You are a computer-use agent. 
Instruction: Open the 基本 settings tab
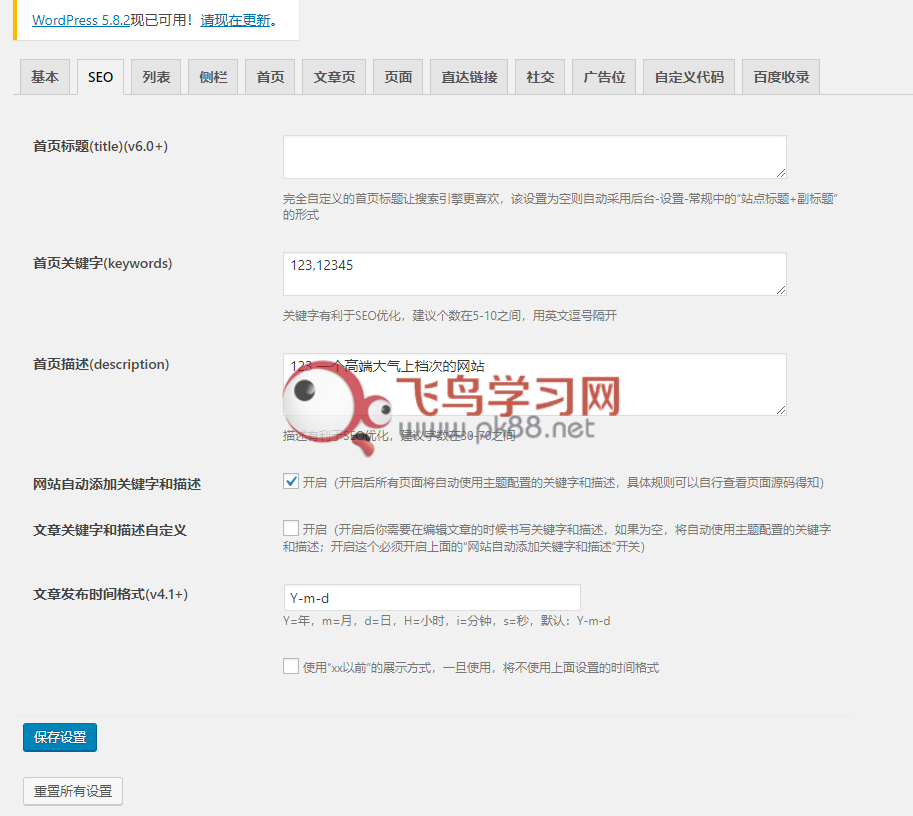click(x=45, y=77)
